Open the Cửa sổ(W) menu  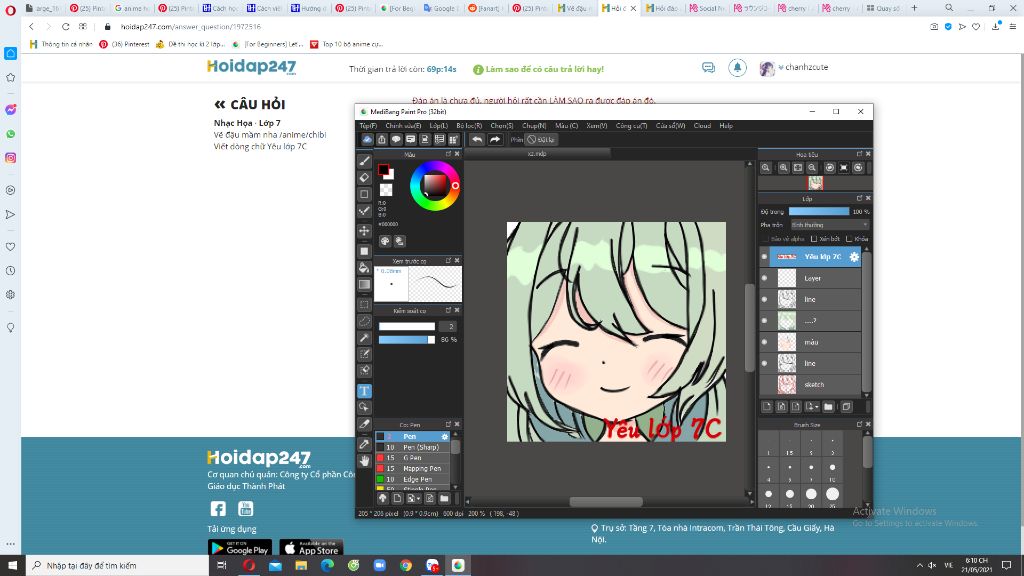pos(670,125)
